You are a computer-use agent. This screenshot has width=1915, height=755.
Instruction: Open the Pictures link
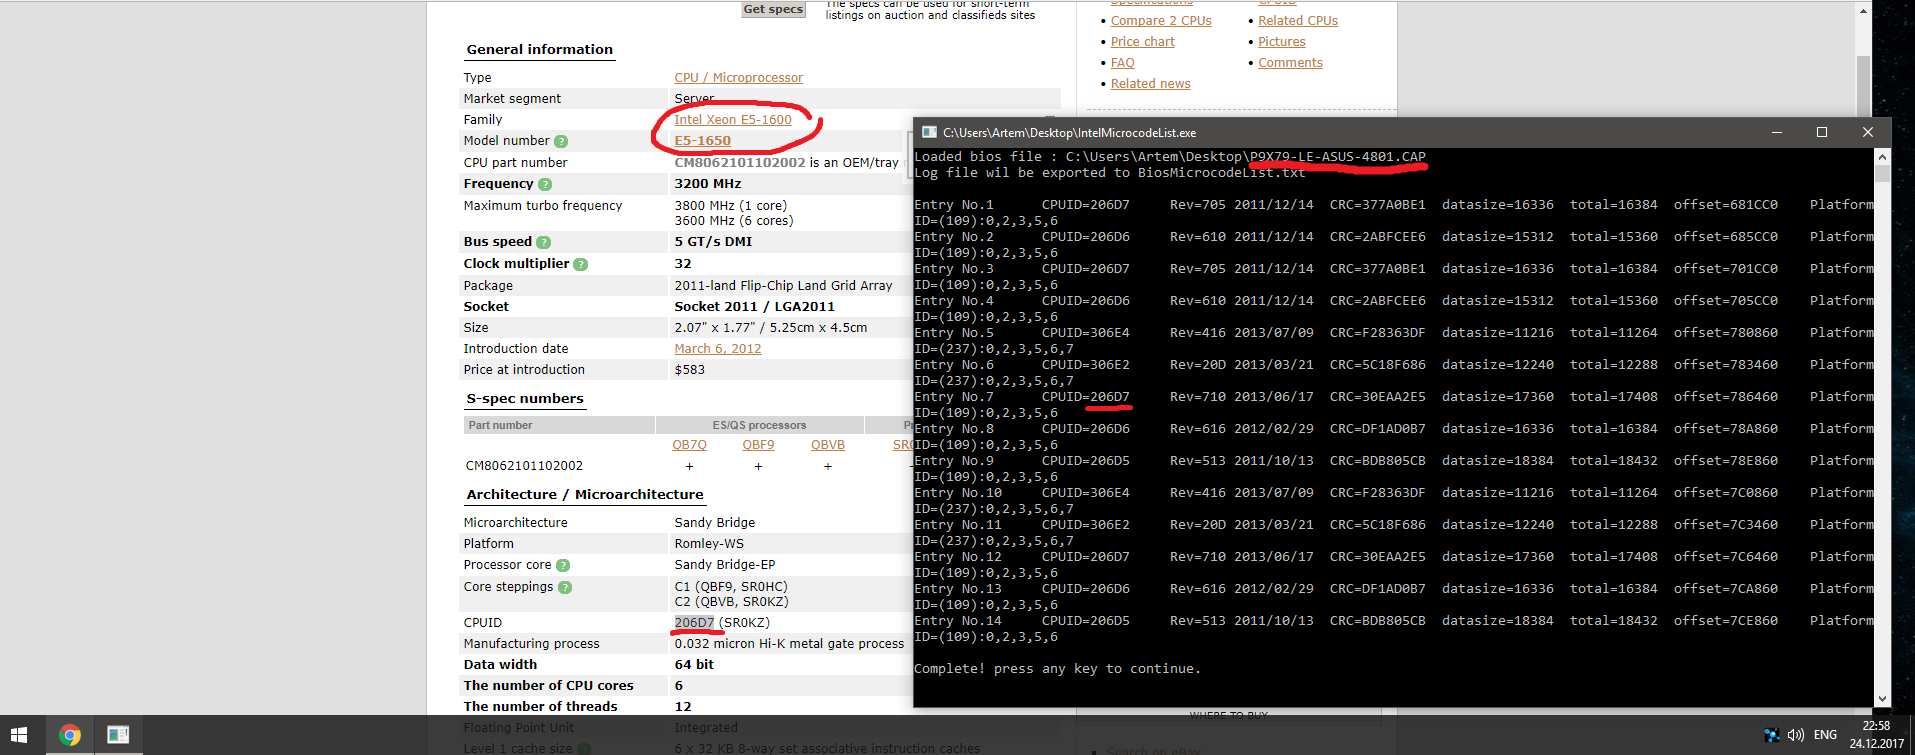pos(1282,42)
